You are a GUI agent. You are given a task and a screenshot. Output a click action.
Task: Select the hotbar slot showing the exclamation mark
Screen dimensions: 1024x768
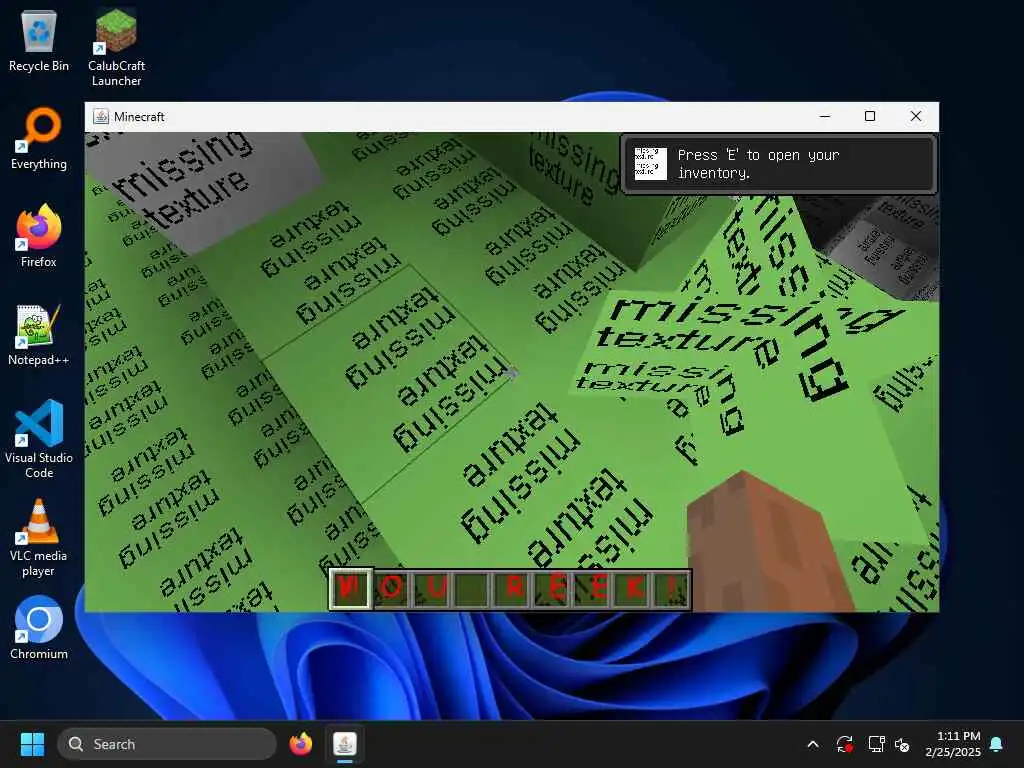tap(671, 589)
